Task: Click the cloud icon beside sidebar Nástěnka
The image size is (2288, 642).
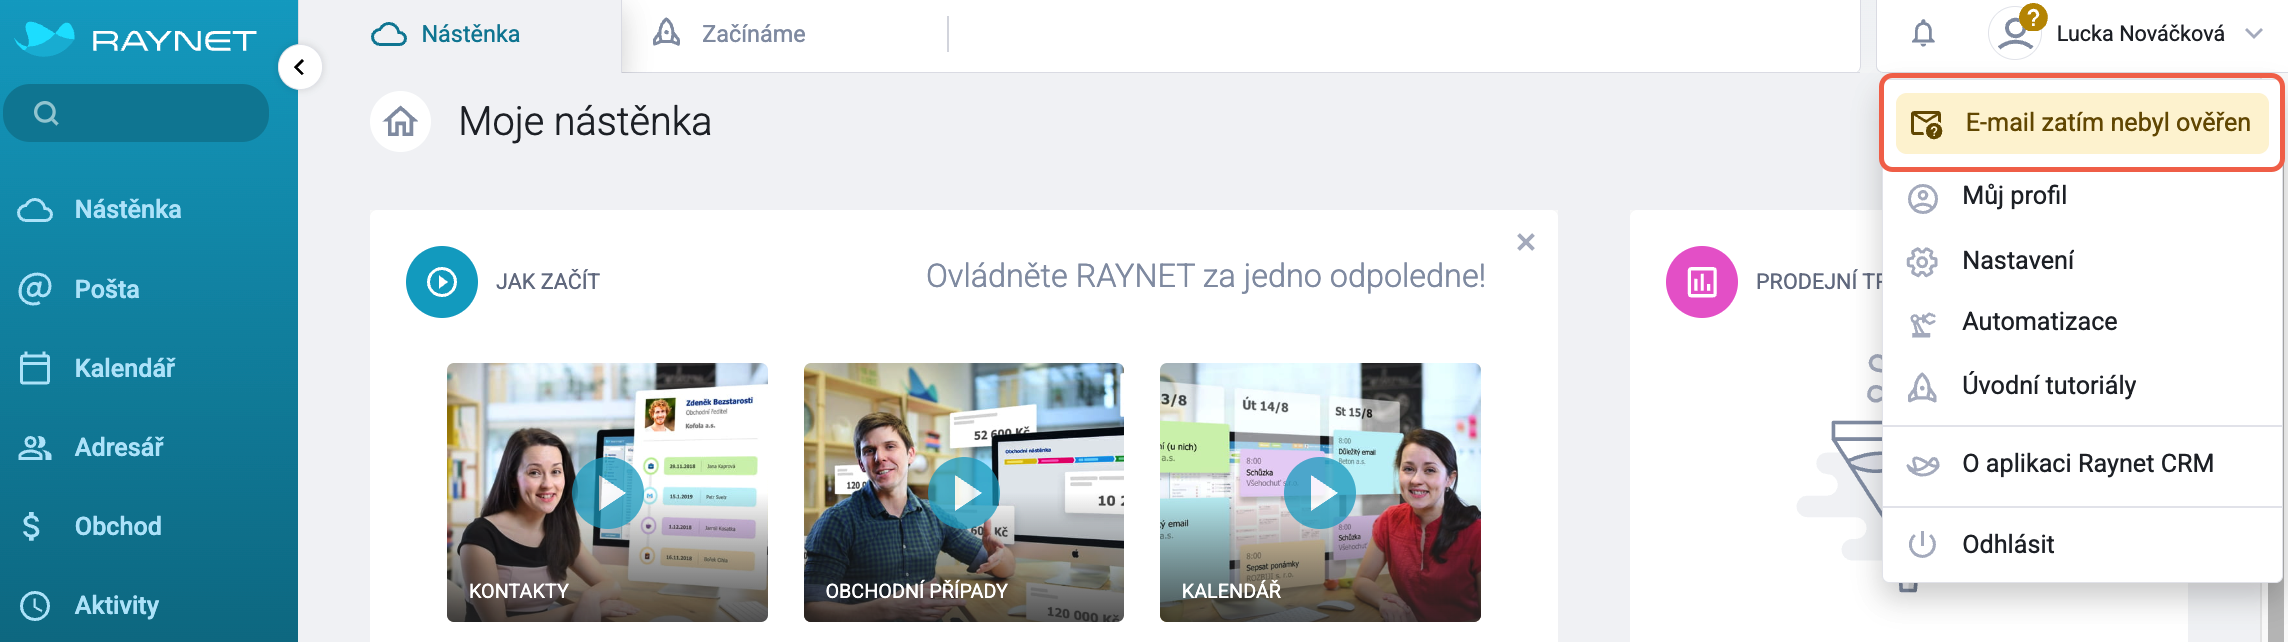Action: pos(35,210)
